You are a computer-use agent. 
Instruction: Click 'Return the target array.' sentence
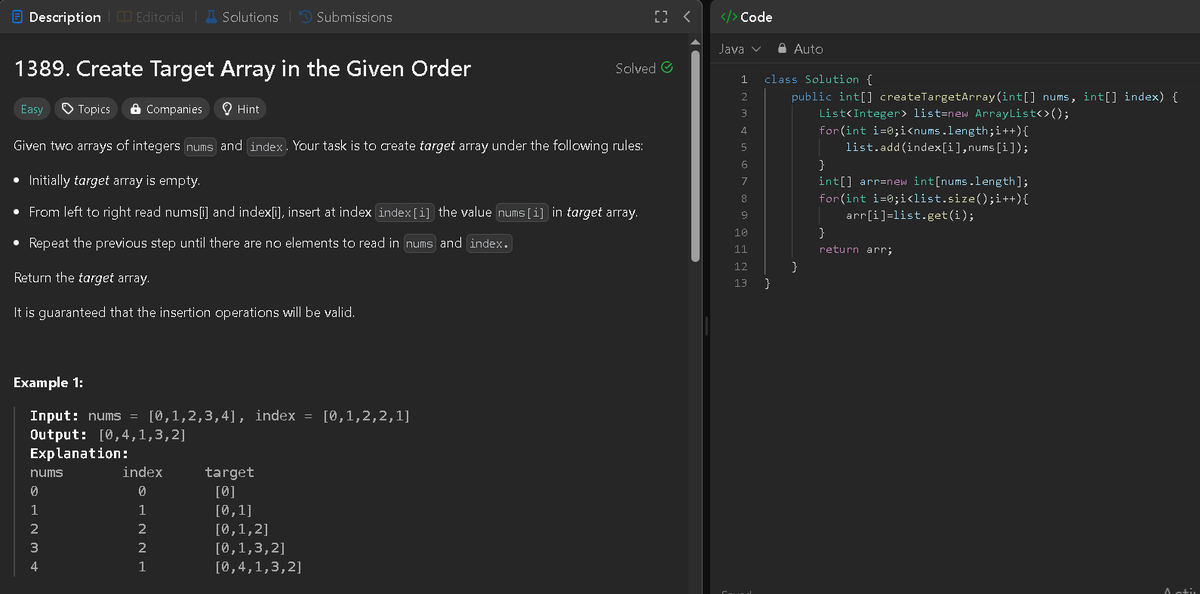pos(82,277)
